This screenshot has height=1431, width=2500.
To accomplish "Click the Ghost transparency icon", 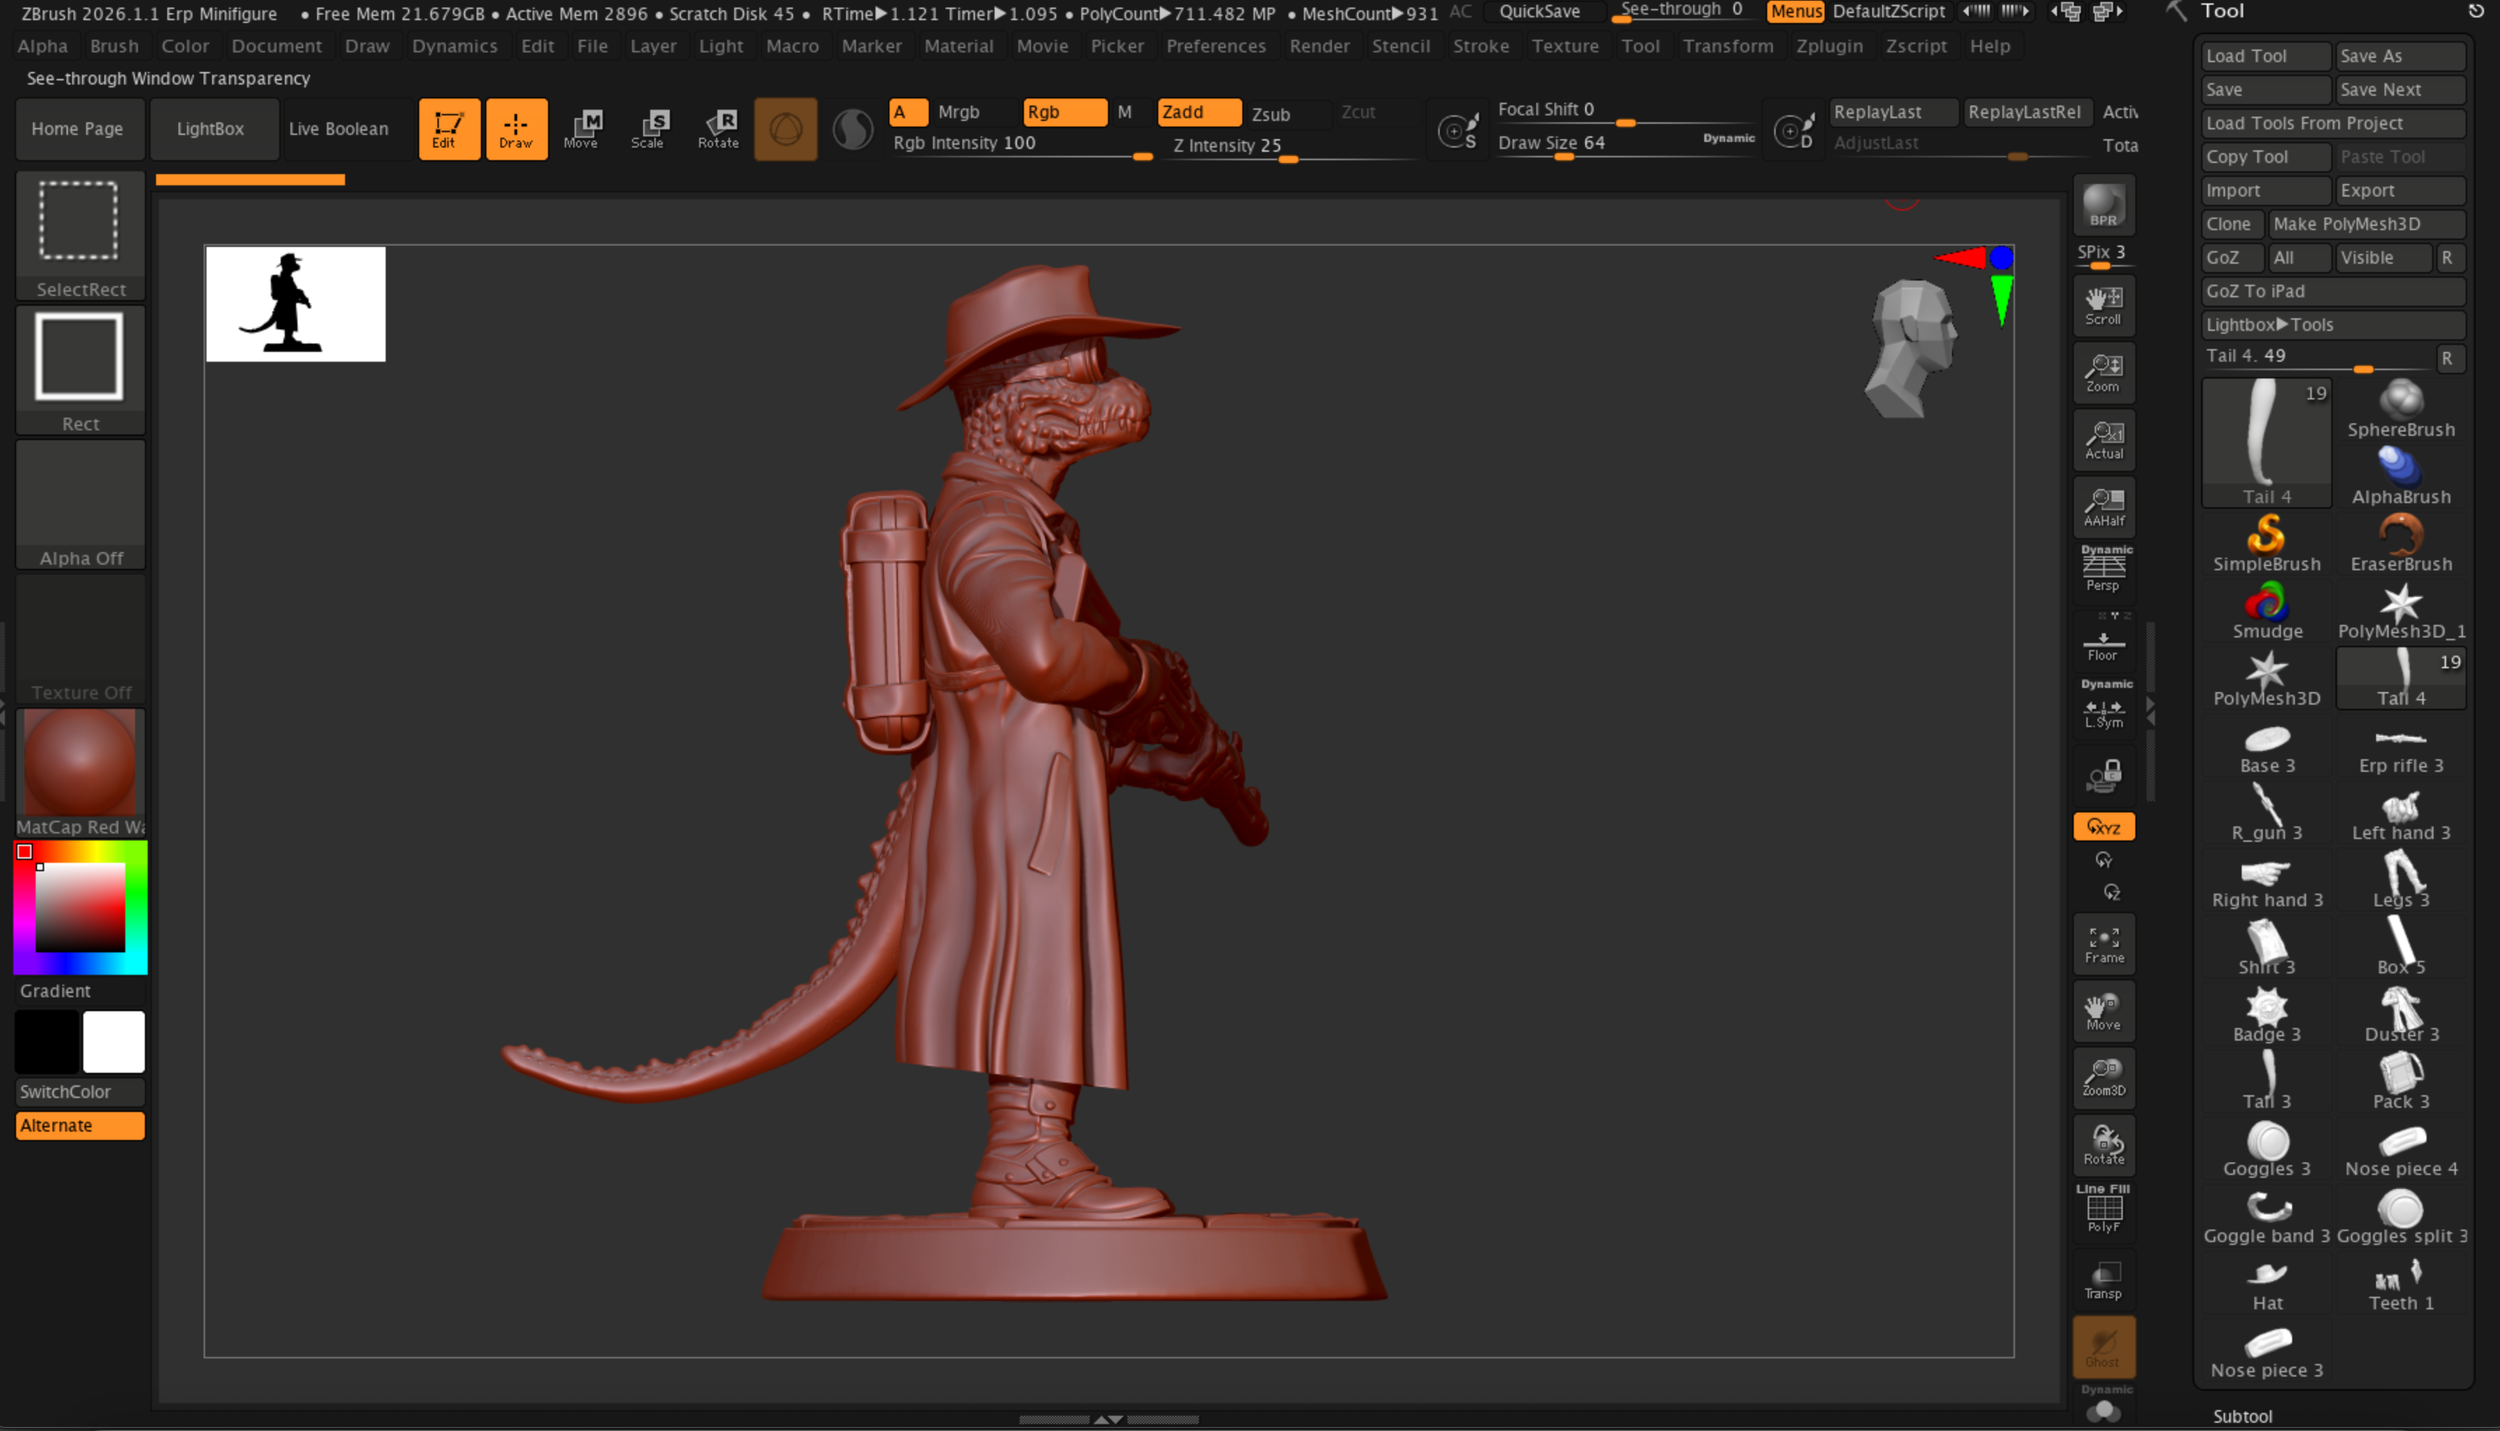I will pyautogui.click(x=2103, y=1347).
